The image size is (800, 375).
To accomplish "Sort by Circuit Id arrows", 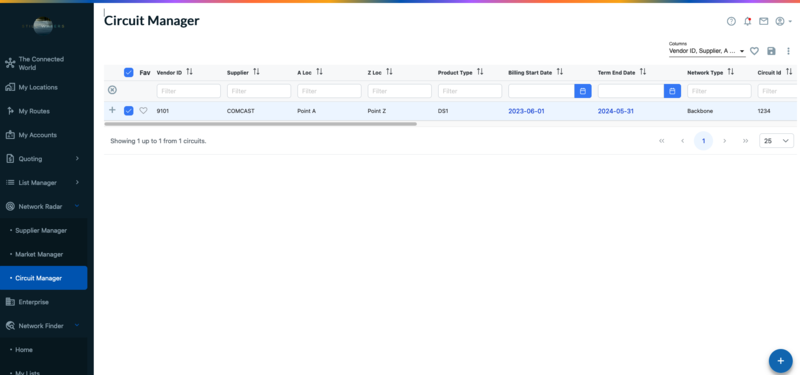I will click(x=789, y=72).
